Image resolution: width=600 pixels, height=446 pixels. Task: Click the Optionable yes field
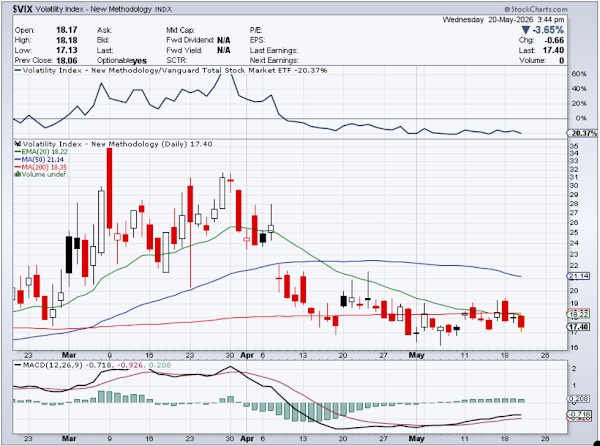point(122,60)
